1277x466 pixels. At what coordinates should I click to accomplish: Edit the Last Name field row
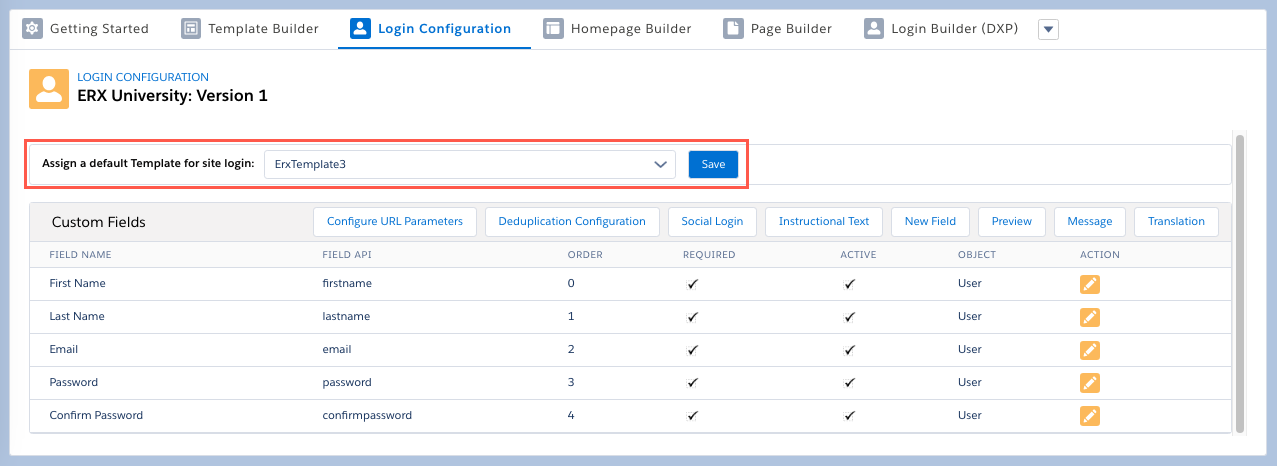pyautogui.click(x=1090, y=317)
